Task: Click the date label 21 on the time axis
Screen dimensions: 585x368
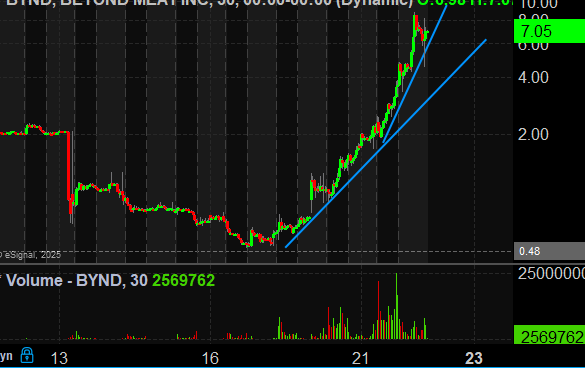Action: [360, 358]
